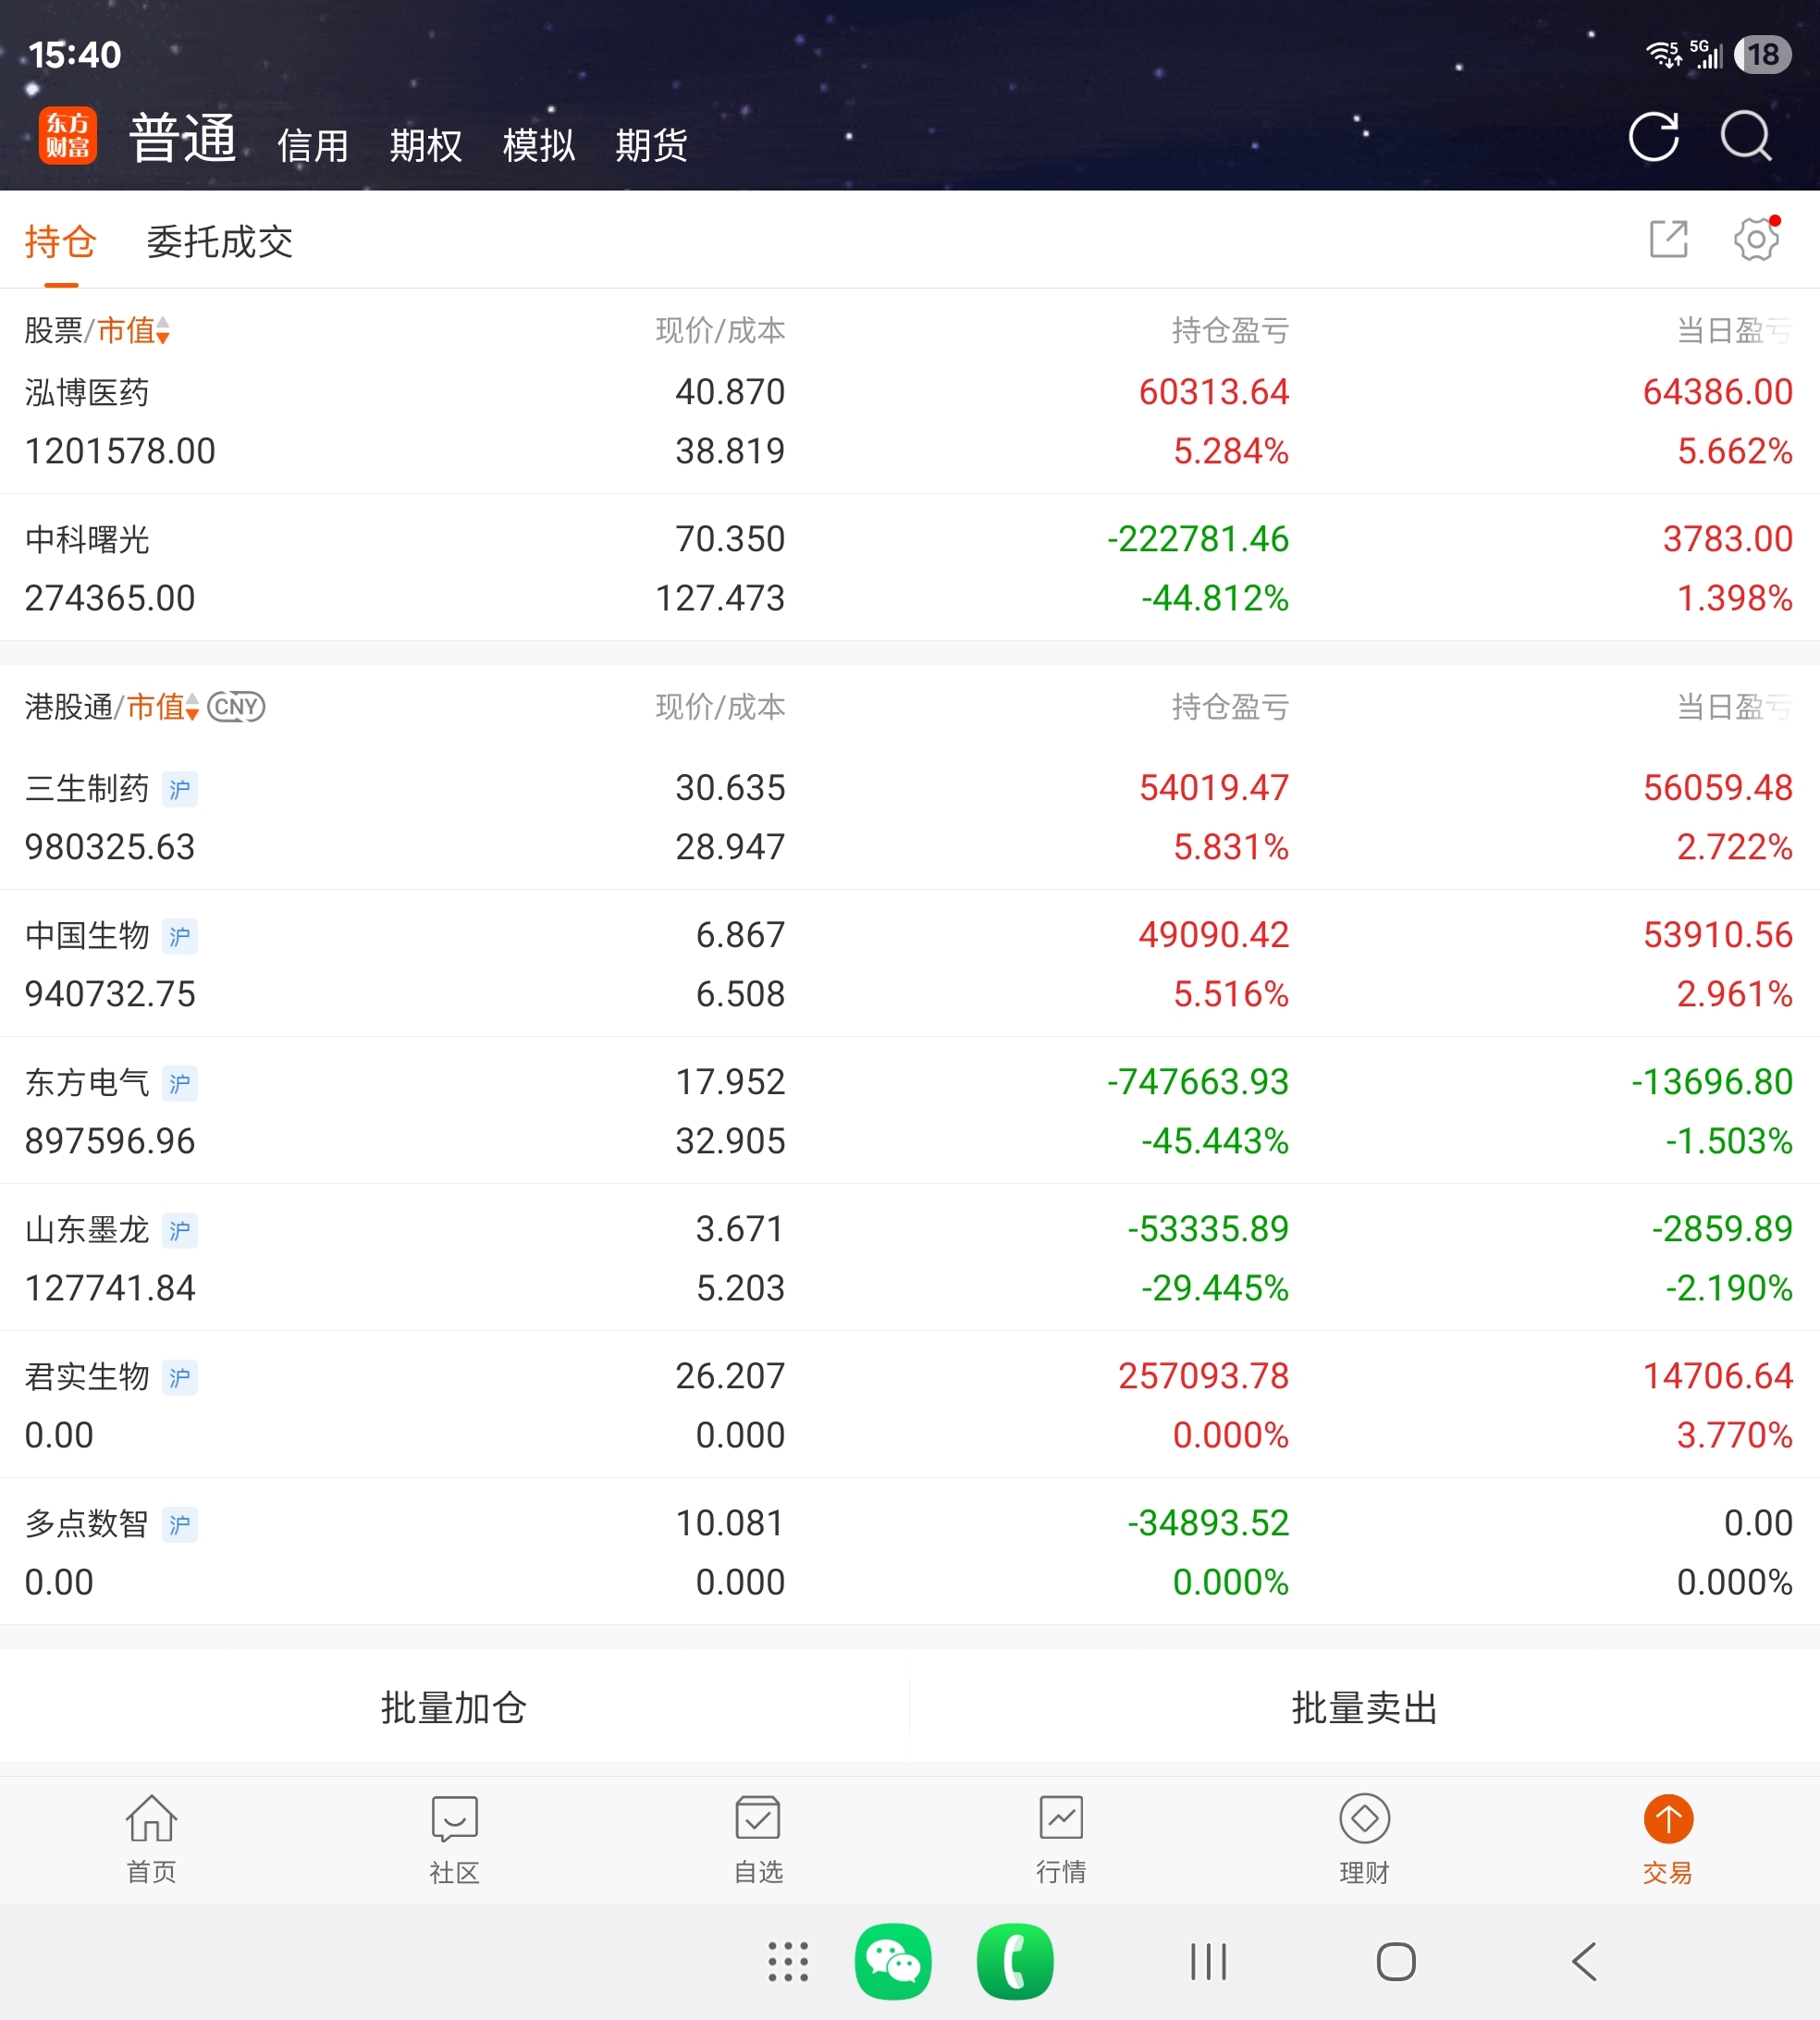This screenshot has height=2020, width=1820.
Task: Tap 沪 badge beside 中国生物
Action: (x=180, y=936)
